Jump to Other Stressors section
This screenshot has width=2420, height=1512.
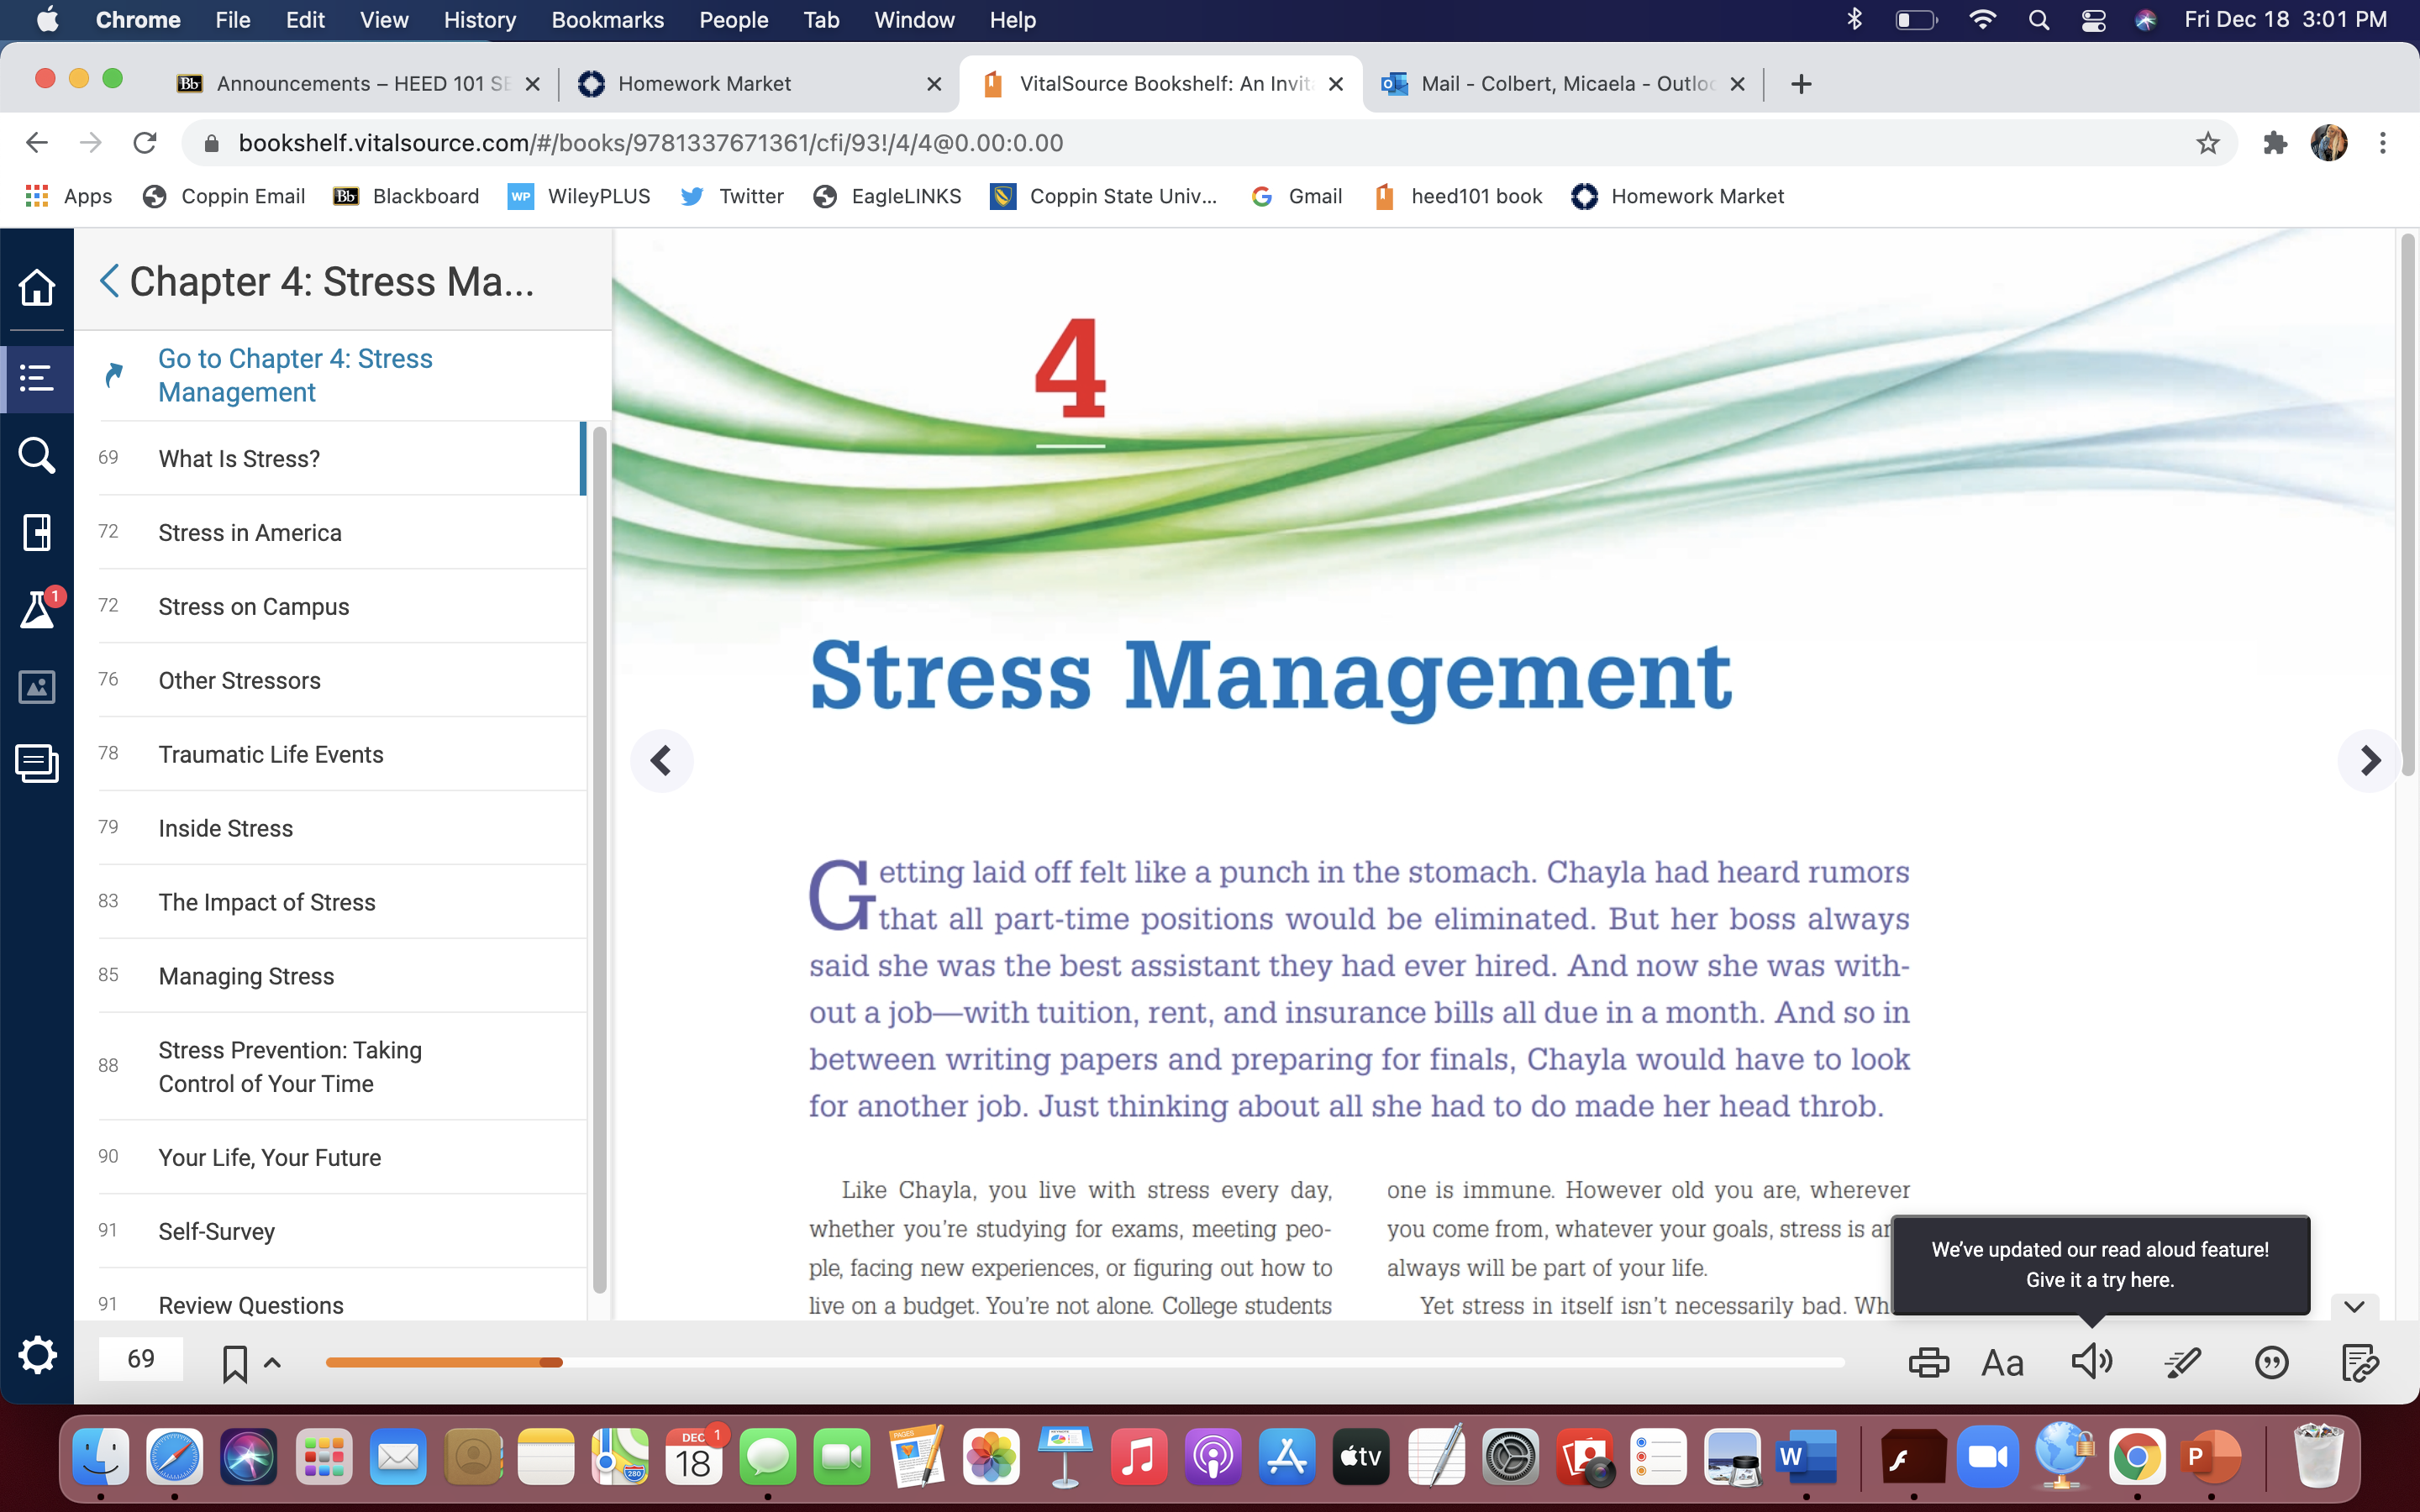point(342,681)
